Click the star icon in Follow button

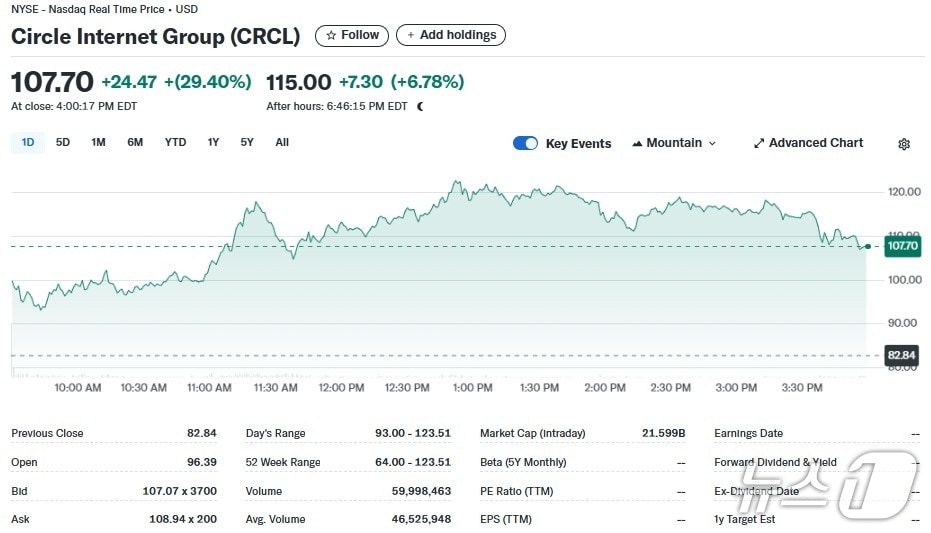[x=331, y=36]
